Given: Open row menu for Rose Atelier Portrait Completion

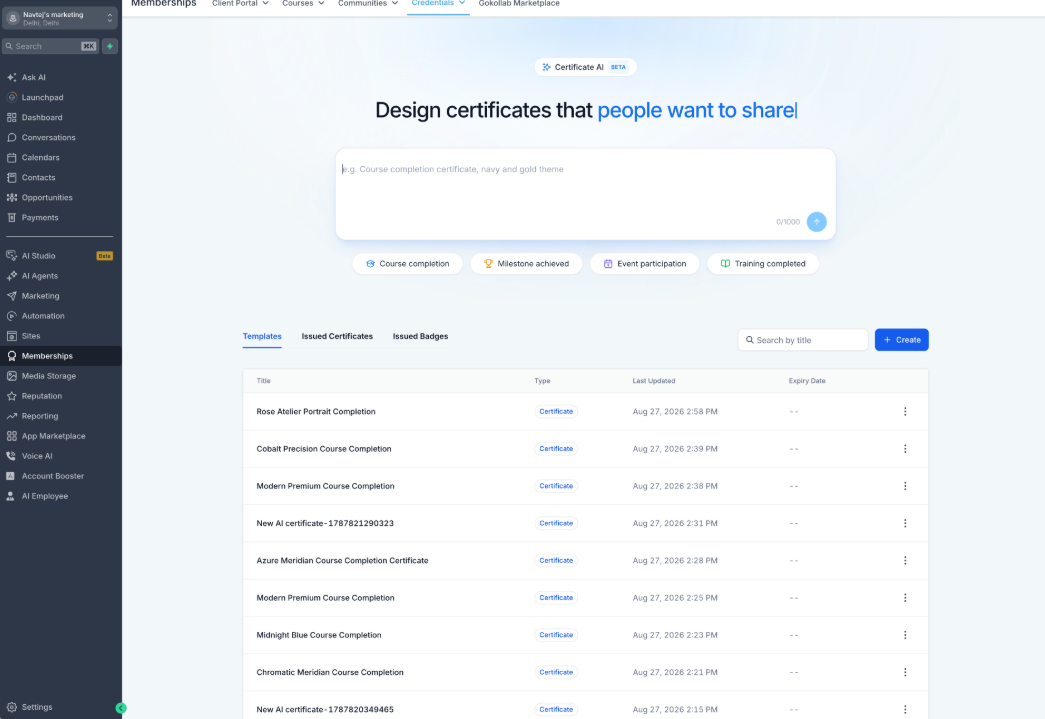Looking at the screenshot, I should pyautogui.click(x=905, y=412).
